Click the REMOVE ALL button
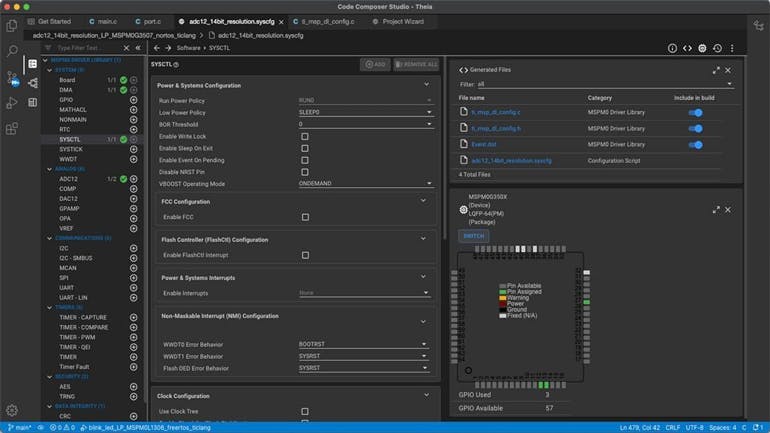Viewport: 770px width, 433px height. (x=416, y=64)
